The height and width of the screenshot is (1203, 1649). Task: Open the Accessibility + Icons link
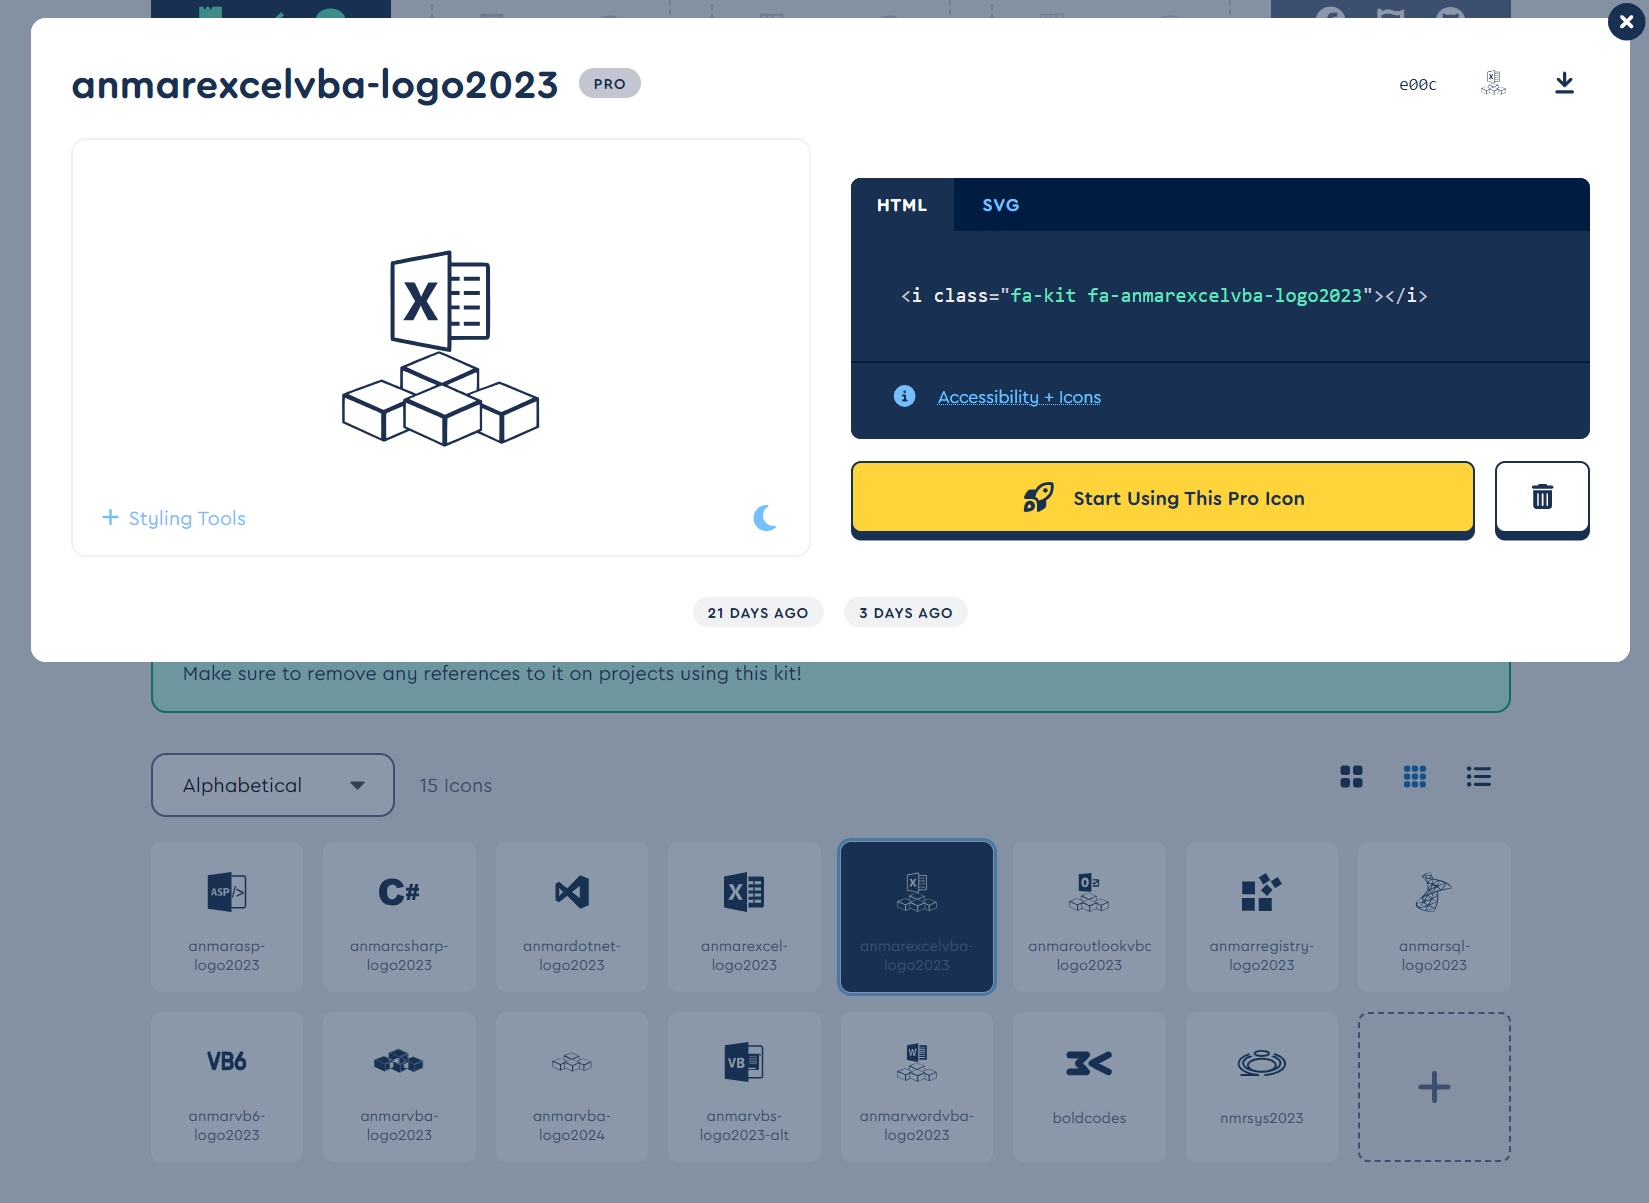(1019, 397)
